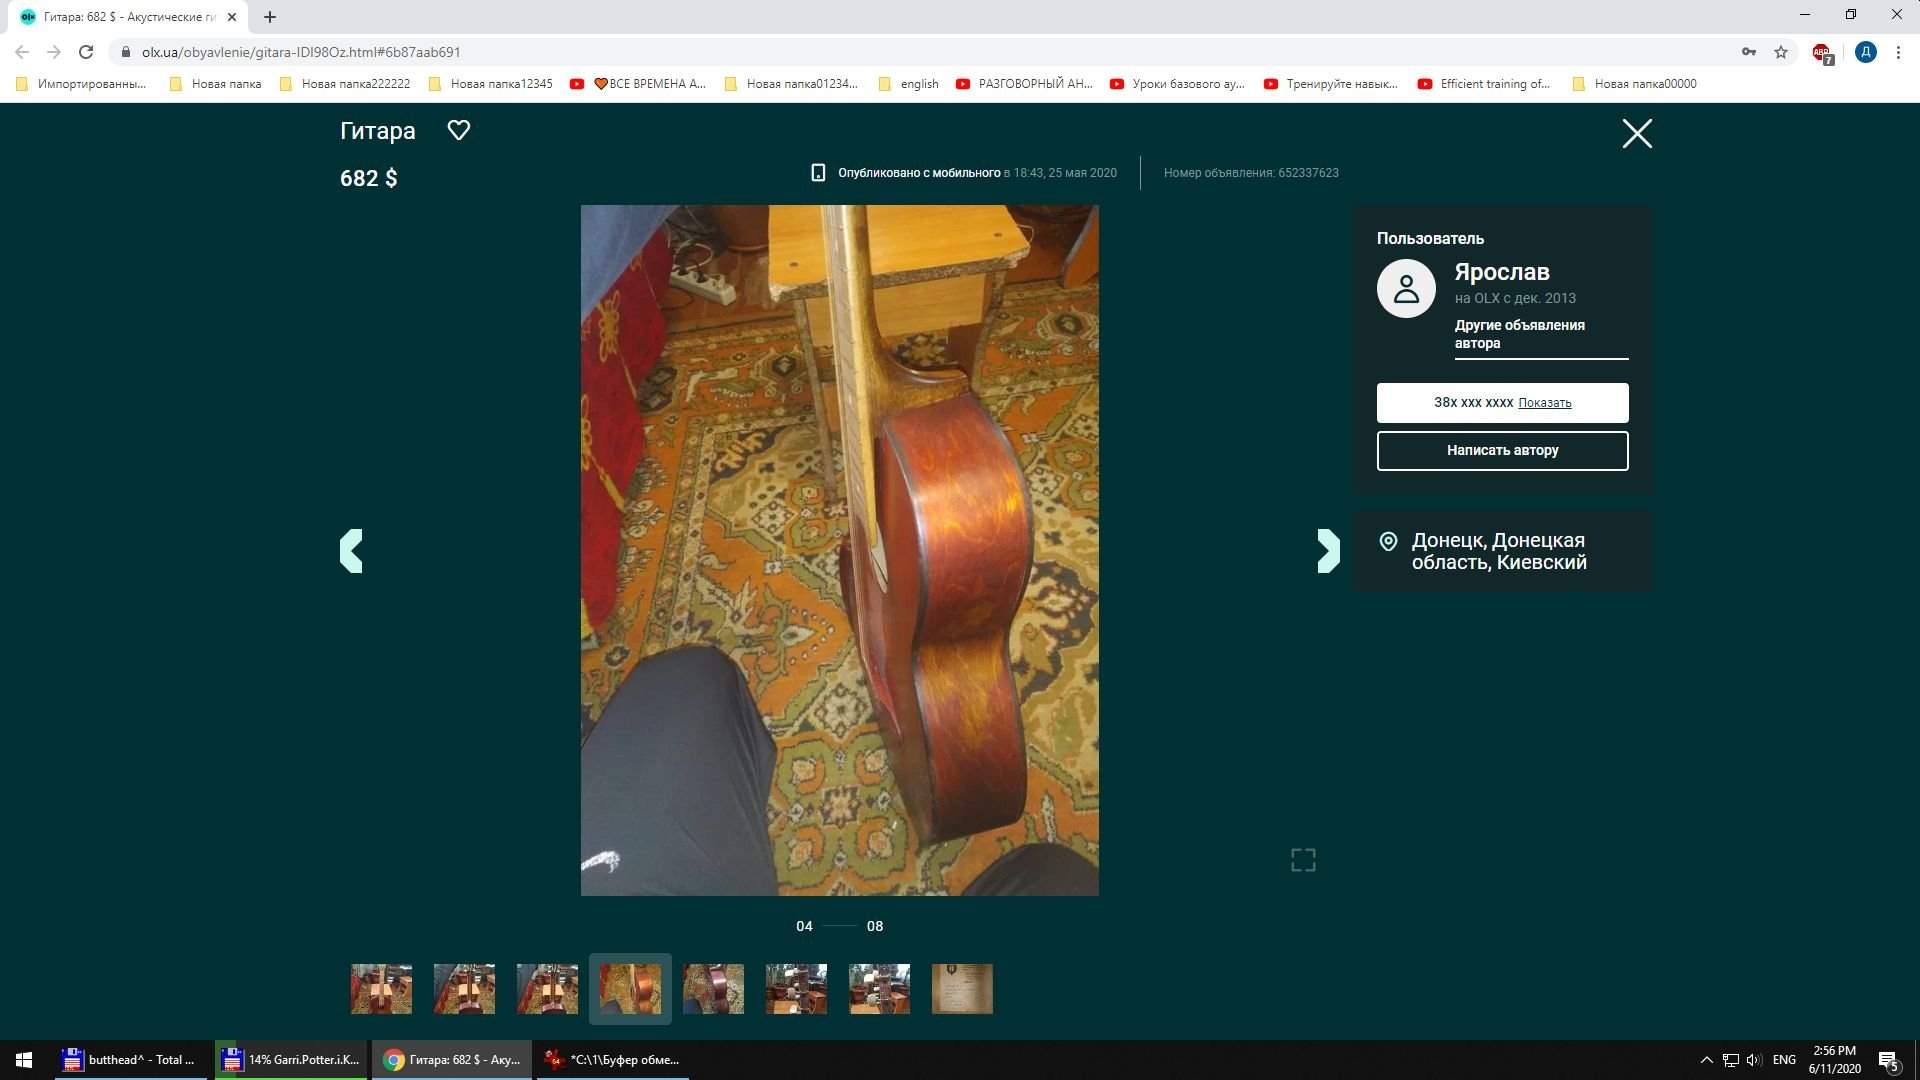Click the password key icon in address bar

[x=1748, y=52]
